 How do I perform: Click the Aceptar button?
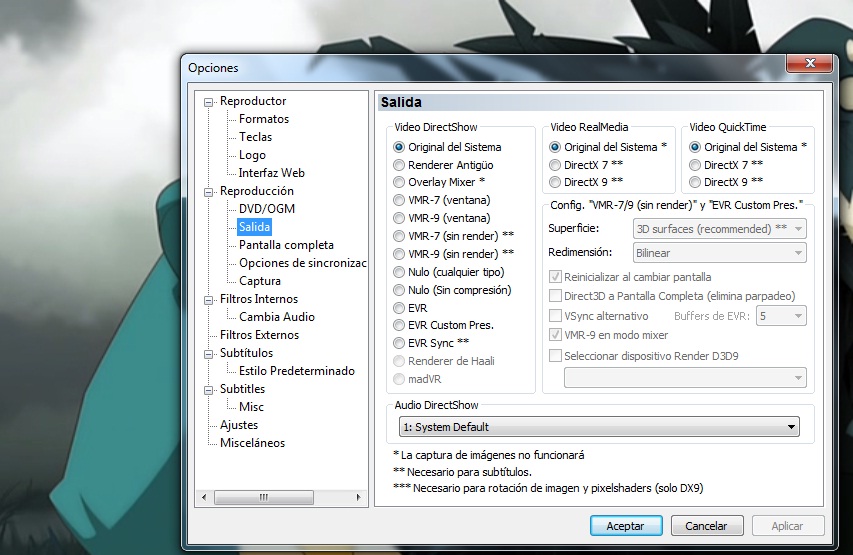click(625, 525)
